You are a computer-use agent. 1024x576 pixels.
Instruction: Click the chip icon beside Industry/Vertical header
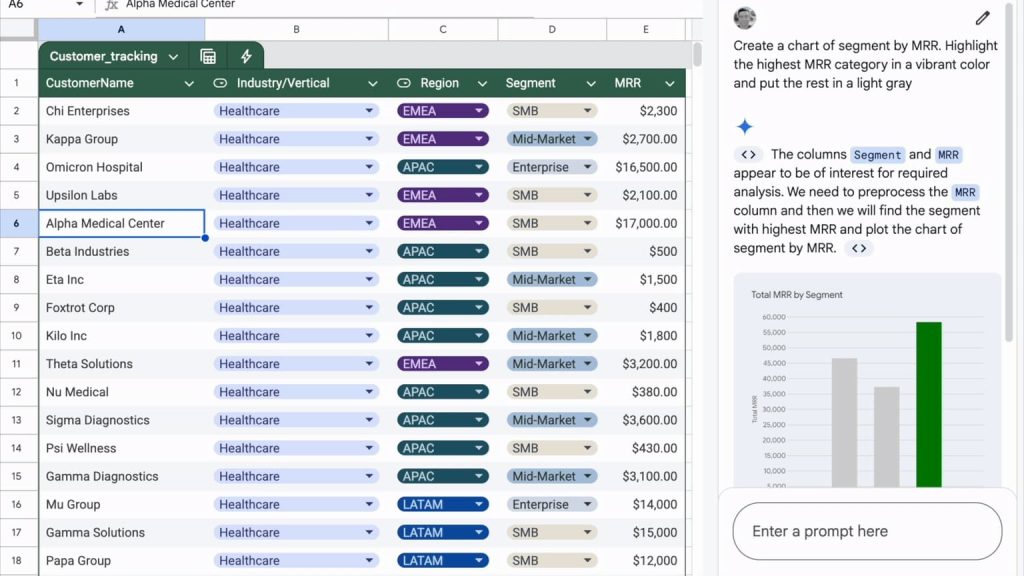coord(219,83)
